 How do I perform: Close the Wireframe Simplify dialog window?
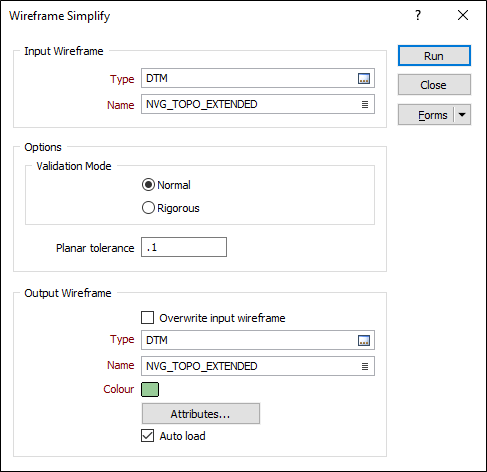point(463,15)
